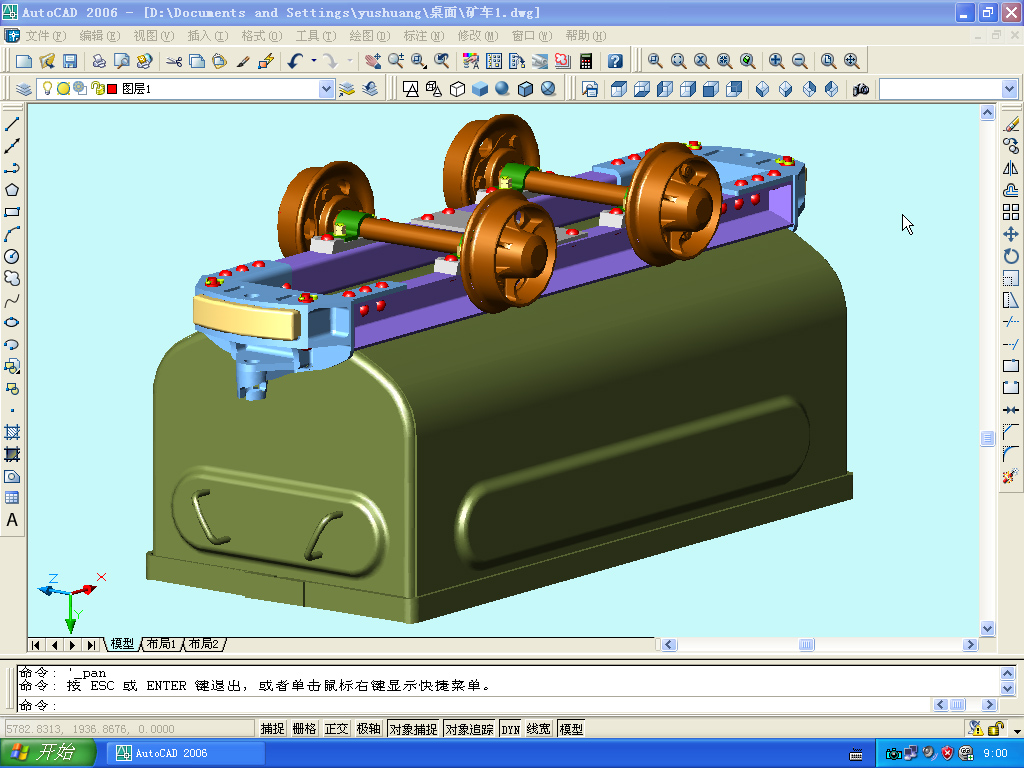Image resolution: width=1024 pixels, height=768 pixels.
Task: Open the 视图 menu
Action: point(153,36)
